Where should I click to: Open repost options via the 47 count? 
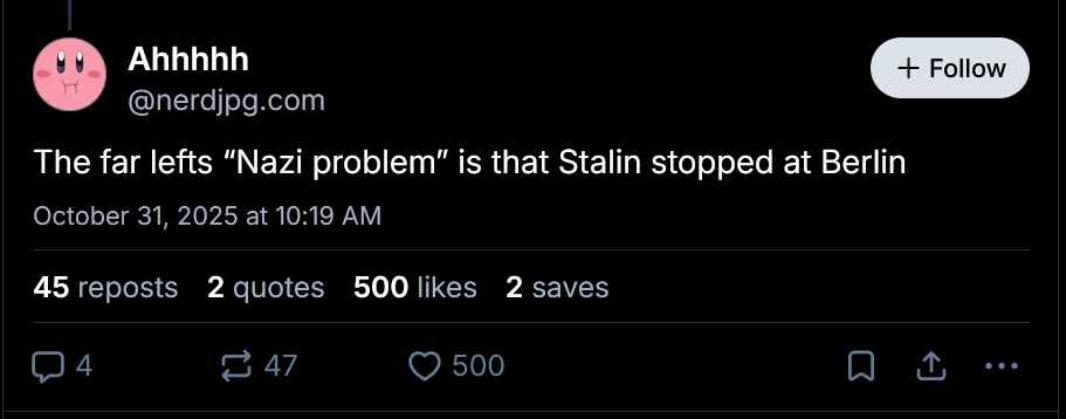[280, 367]
